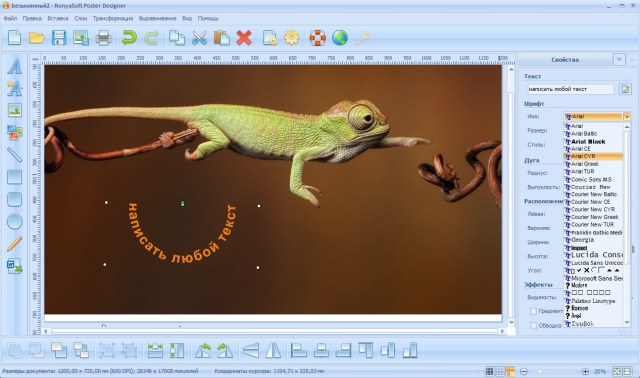Choose the rectangle shape tool
The height and width of the screenshot is (378, 640).
(14, 177)
